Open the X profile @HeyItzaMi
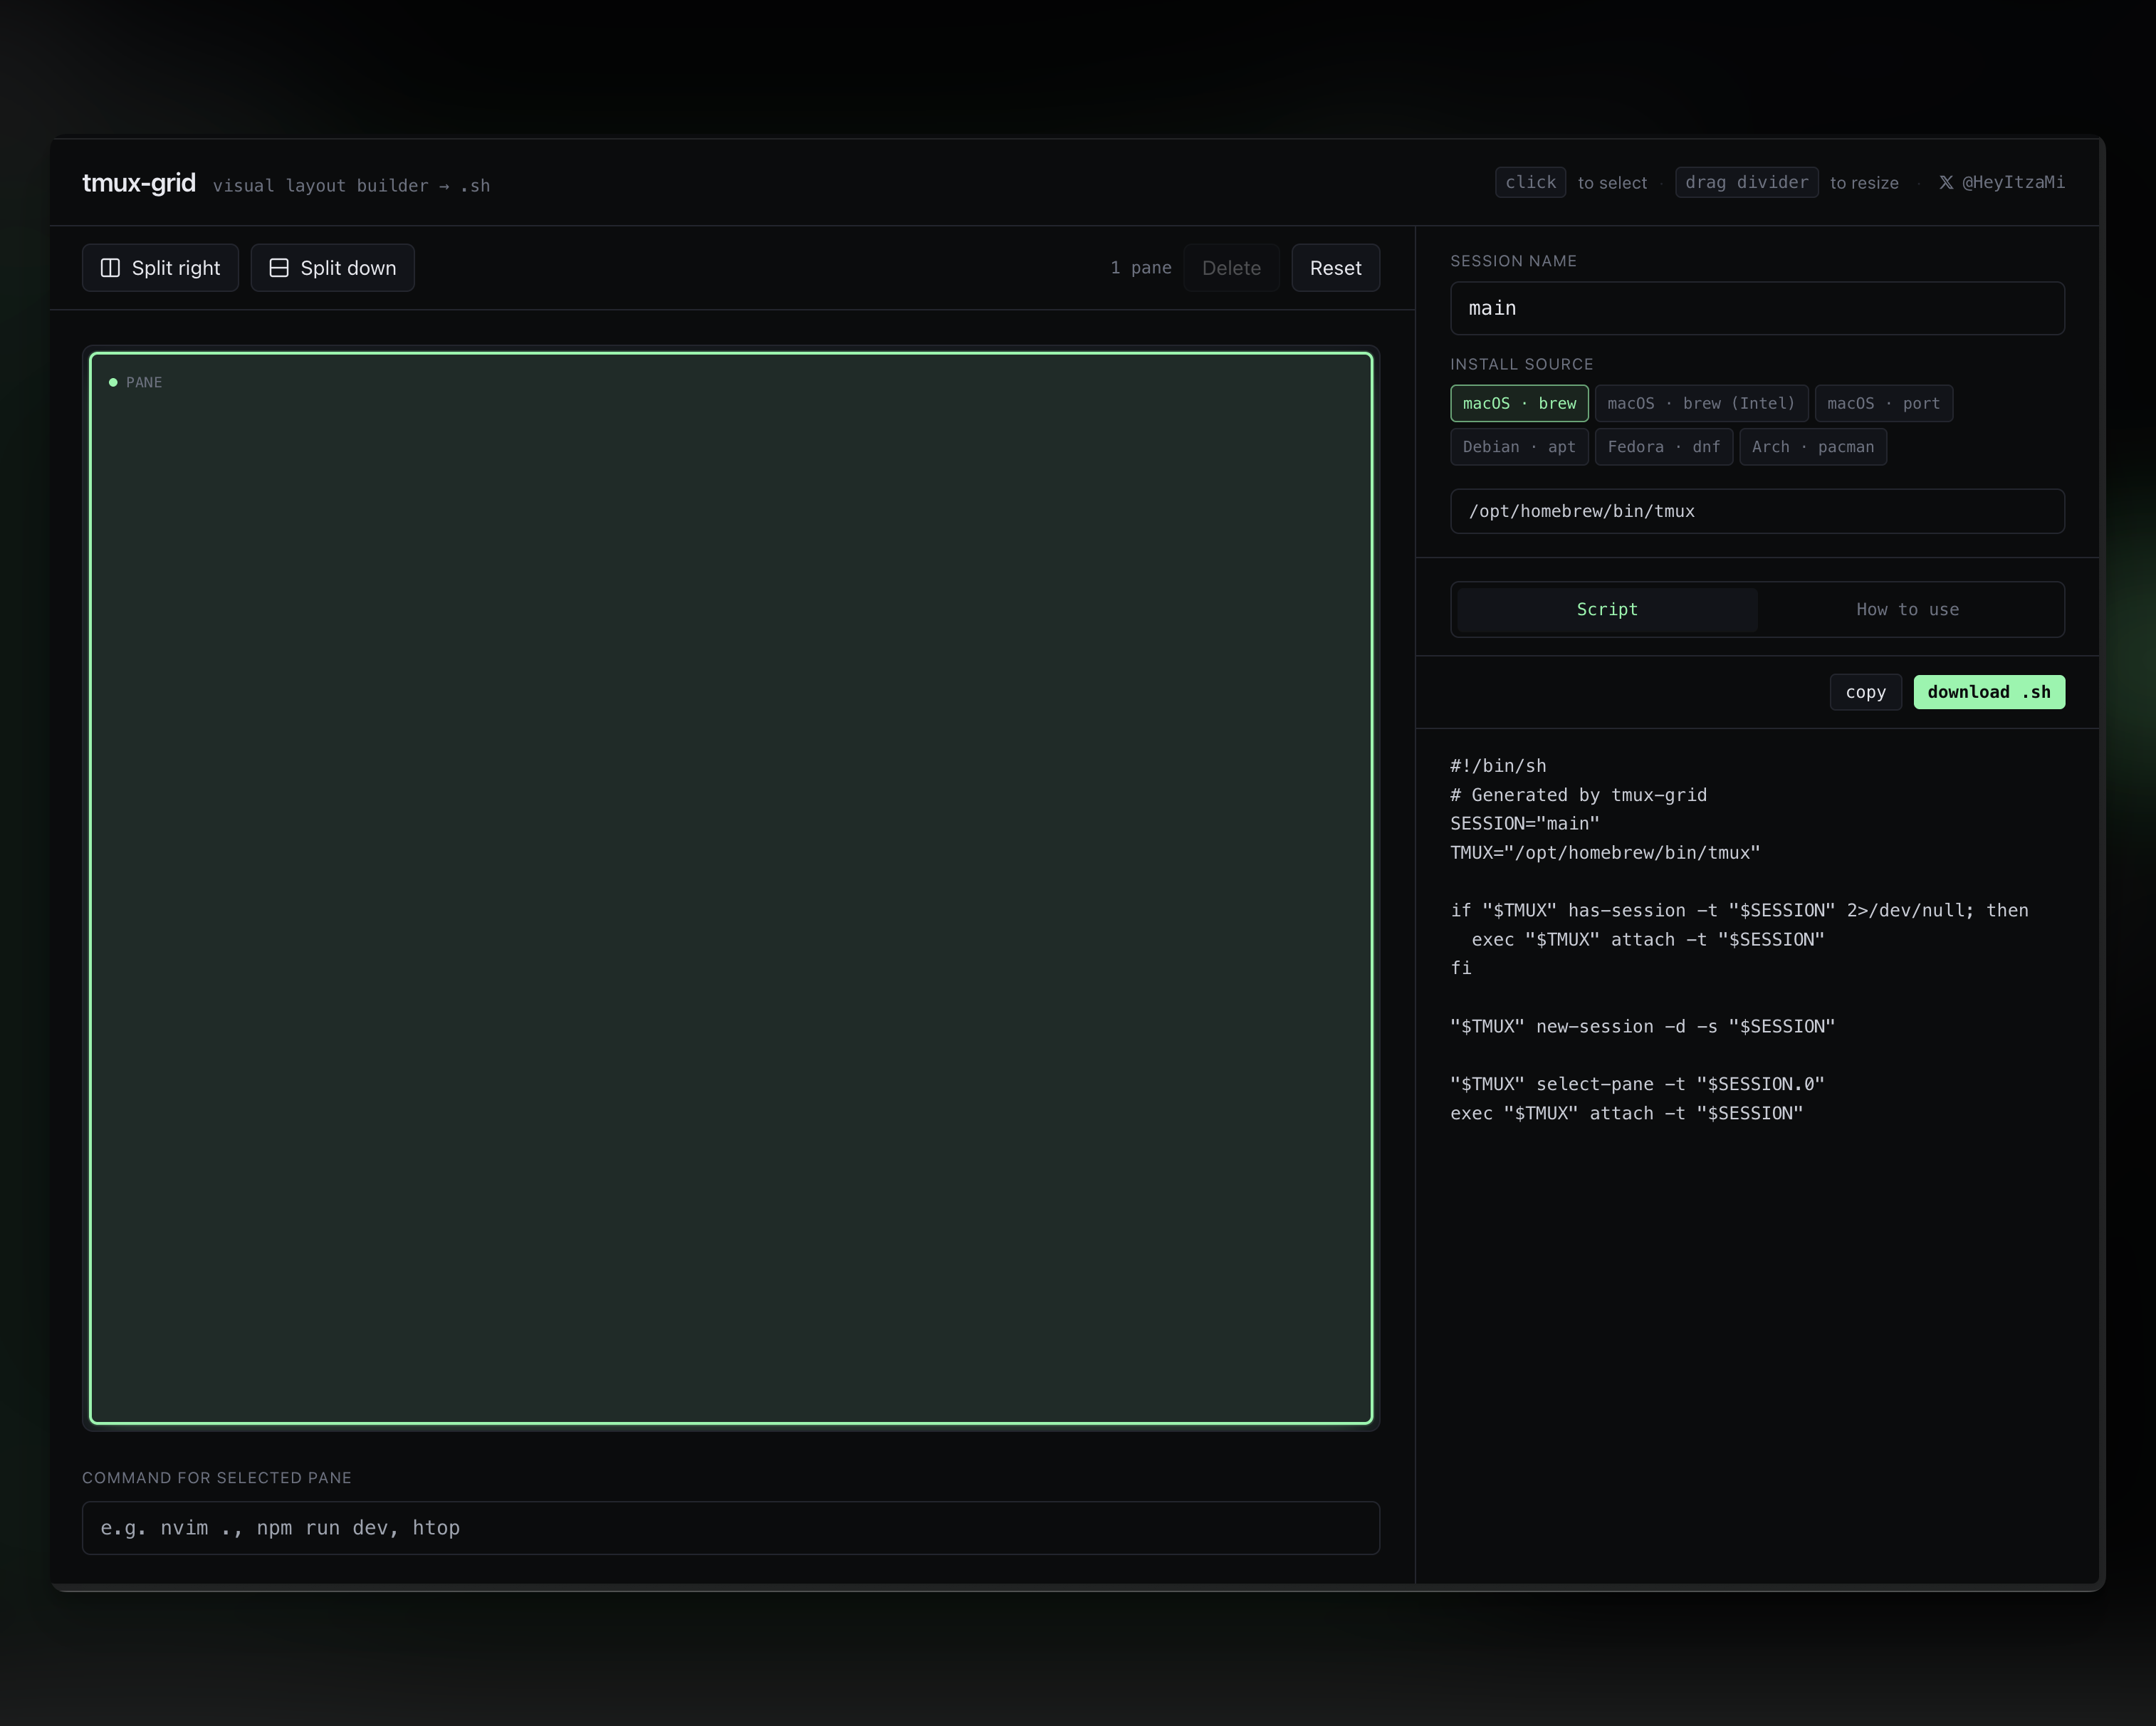Viewport: 2156px width, 1726px height. pos(2001,182)
